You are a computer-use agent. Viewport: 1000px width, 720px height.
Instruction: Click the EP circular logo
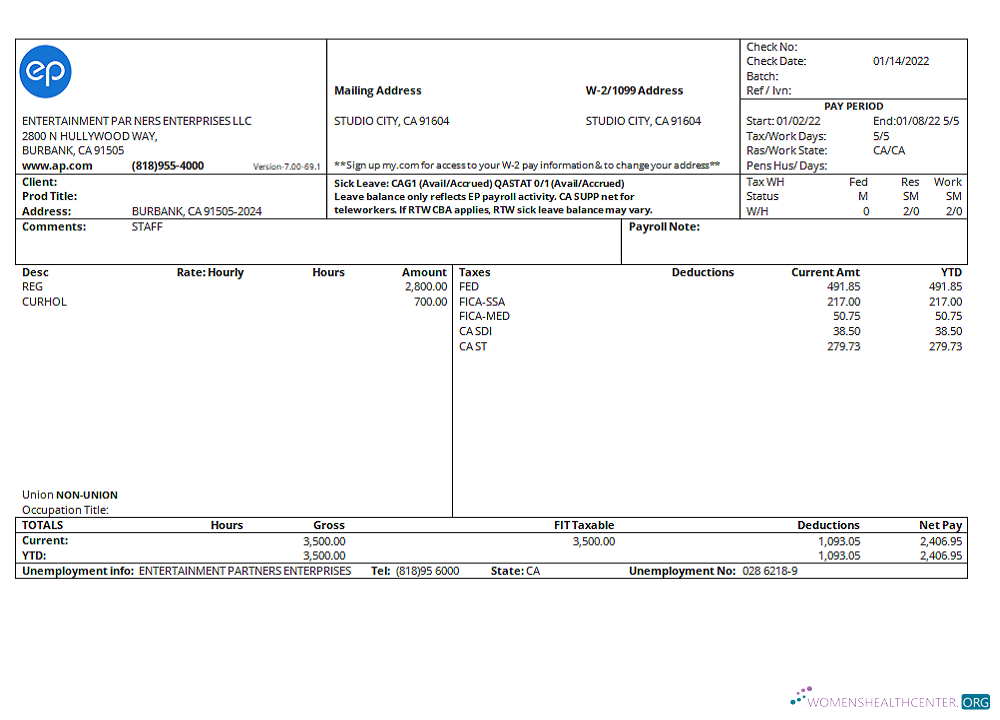[x=45, y=71]
